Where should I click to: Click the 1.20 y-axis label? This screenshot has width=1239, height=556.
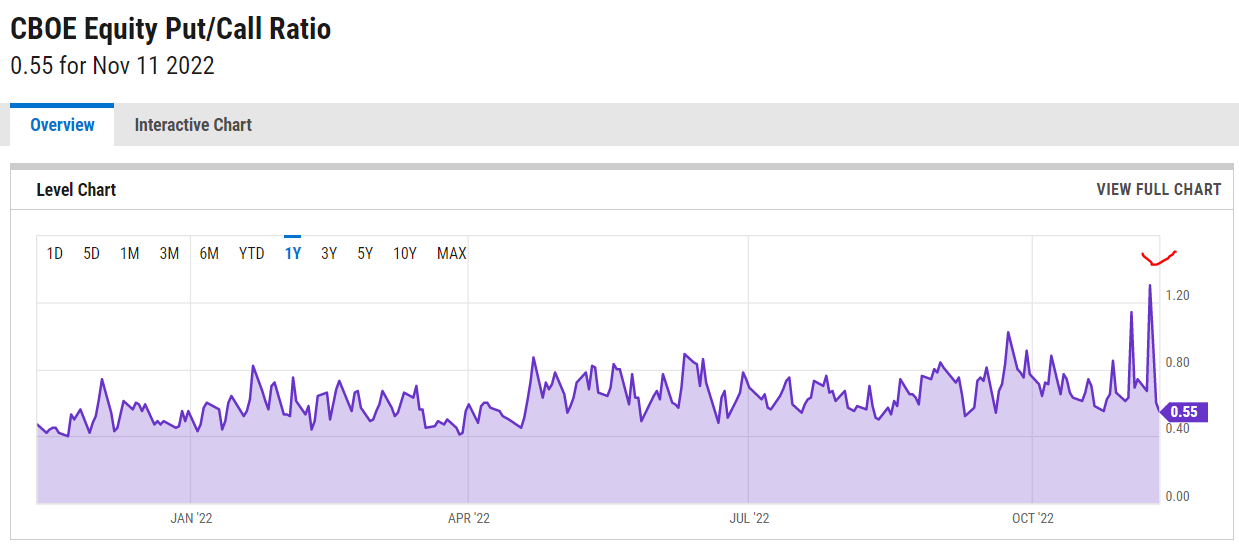coord(1177,296)
